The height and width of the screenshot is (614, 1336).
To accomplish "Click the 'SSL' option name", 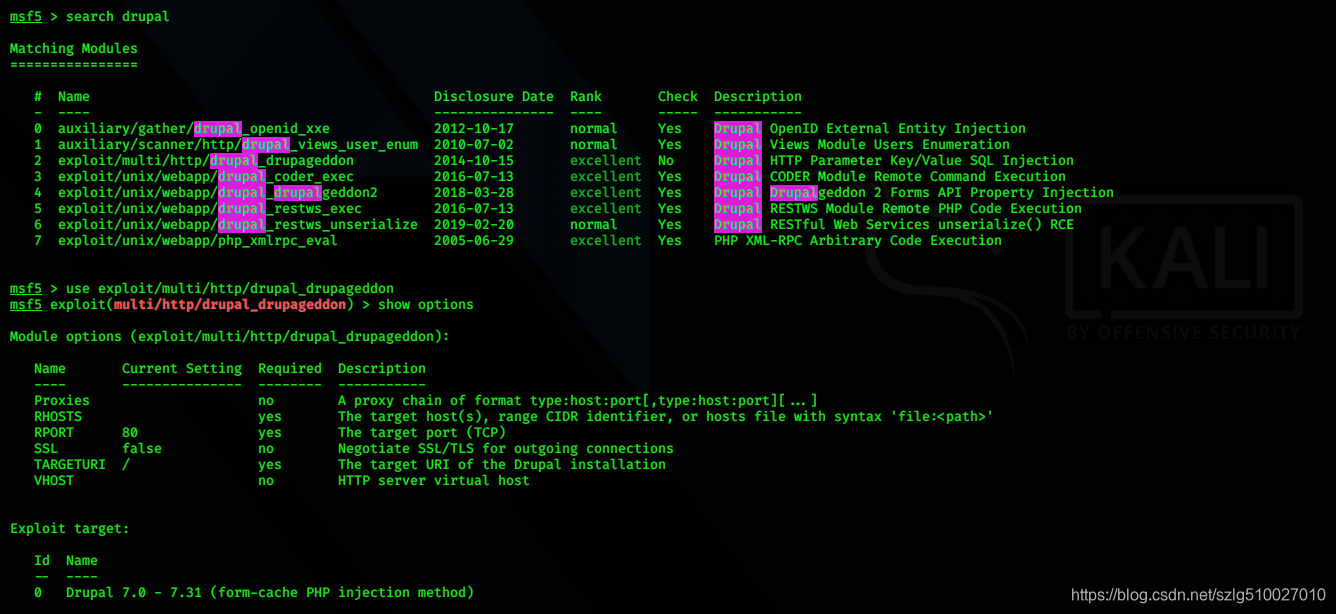I will click(x=46, y=449).
